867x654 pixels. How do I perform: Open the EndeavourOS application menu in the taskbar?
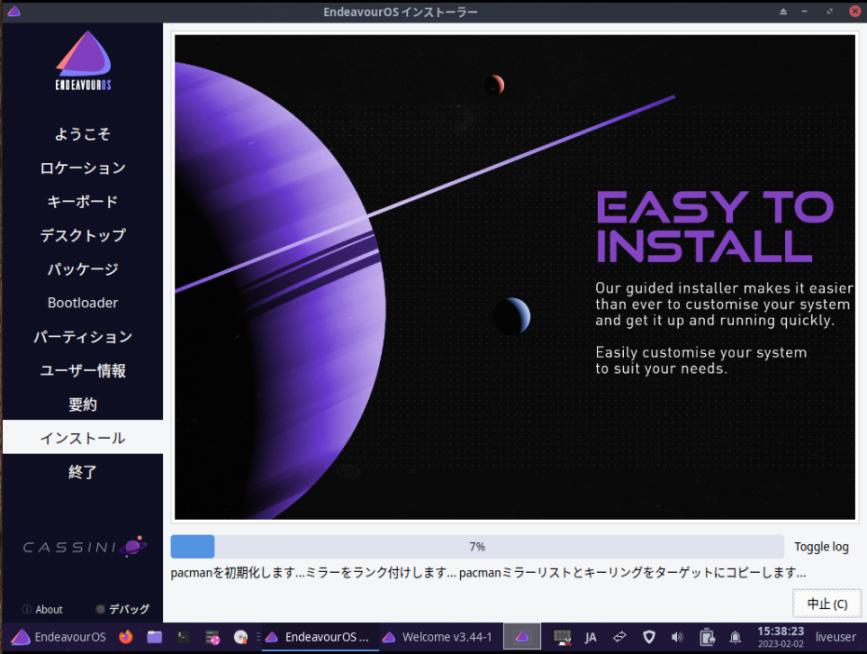59,637
